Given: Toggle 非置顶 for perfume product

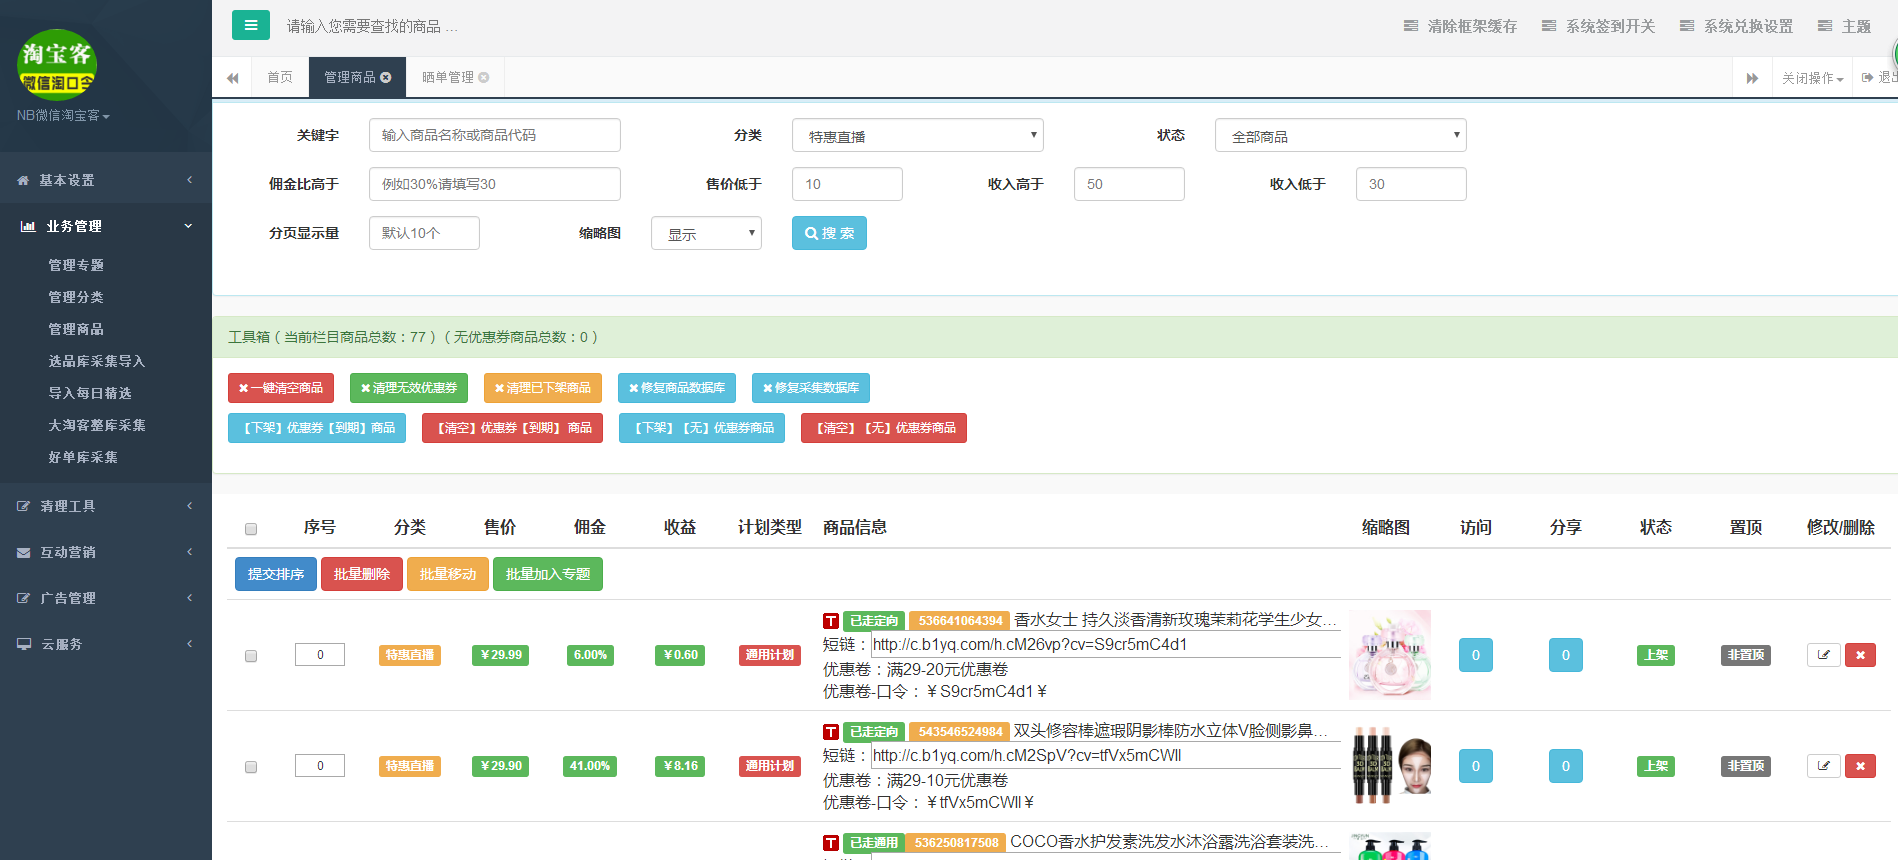Looking at the screenshot, I should click(1746, 655).
